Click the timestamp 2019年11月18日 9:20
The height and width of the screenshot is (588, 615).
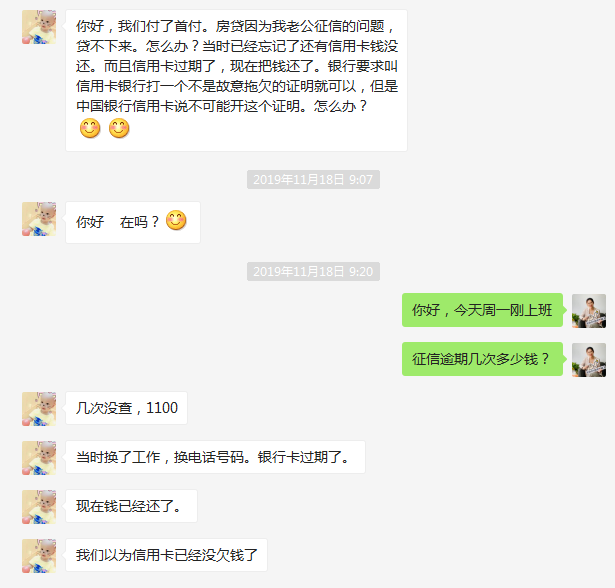313,271
